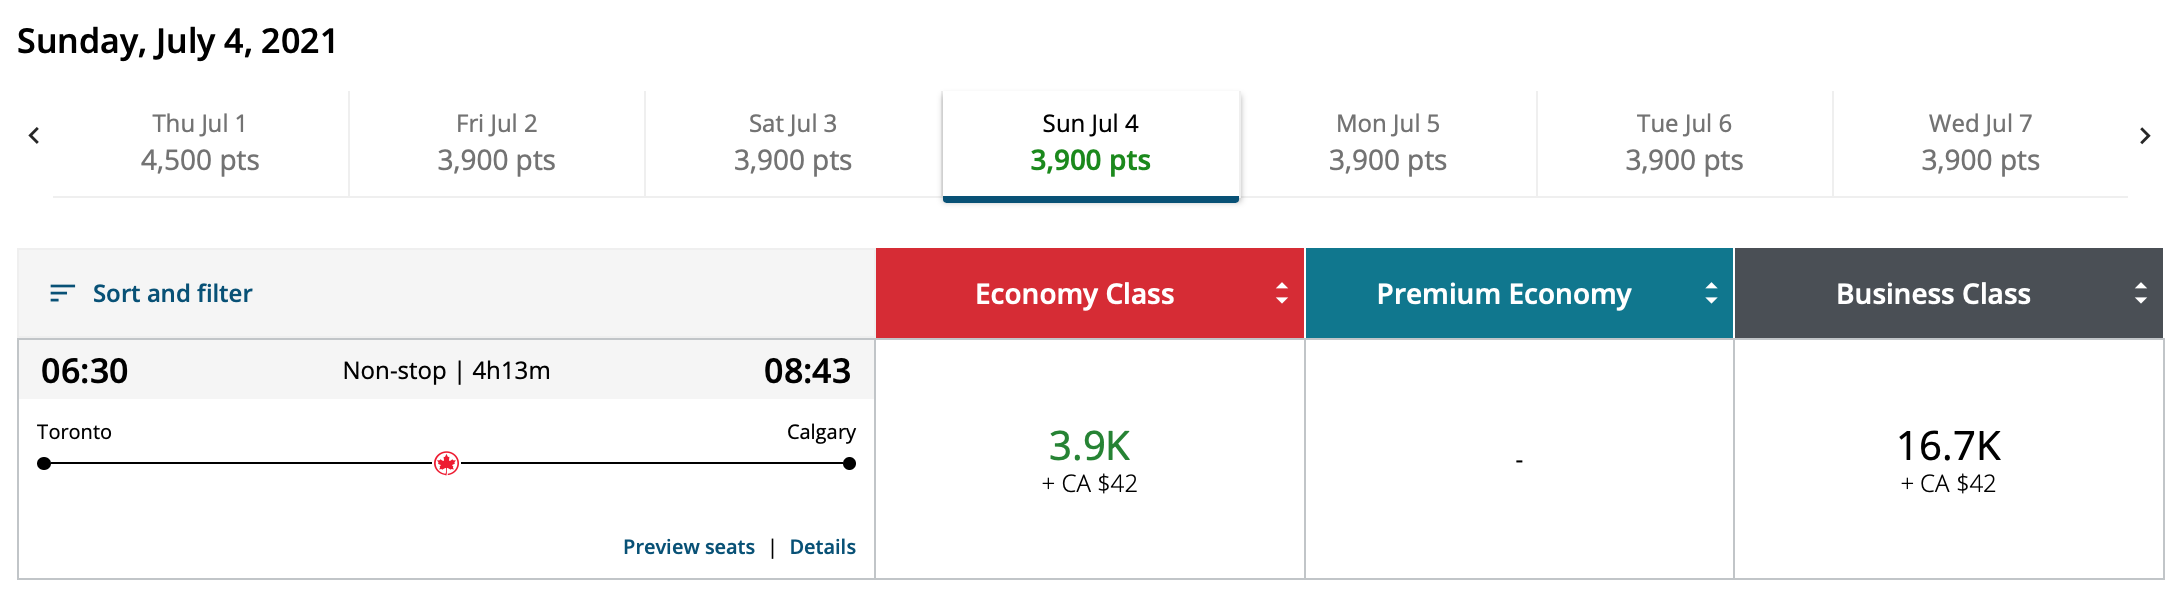Choose the 3.9K Economy fare

(x=1089, y=460)
